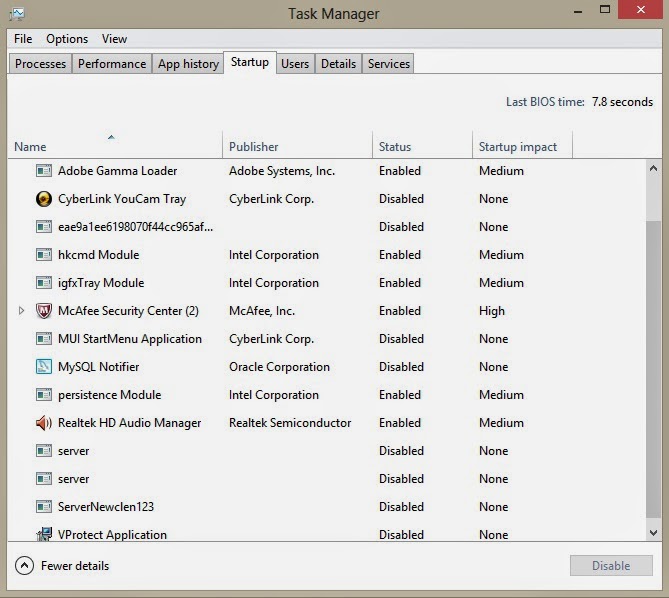669x598 pixels.
Task: Click the Last BIOS time label
Action: pos(545,102)
